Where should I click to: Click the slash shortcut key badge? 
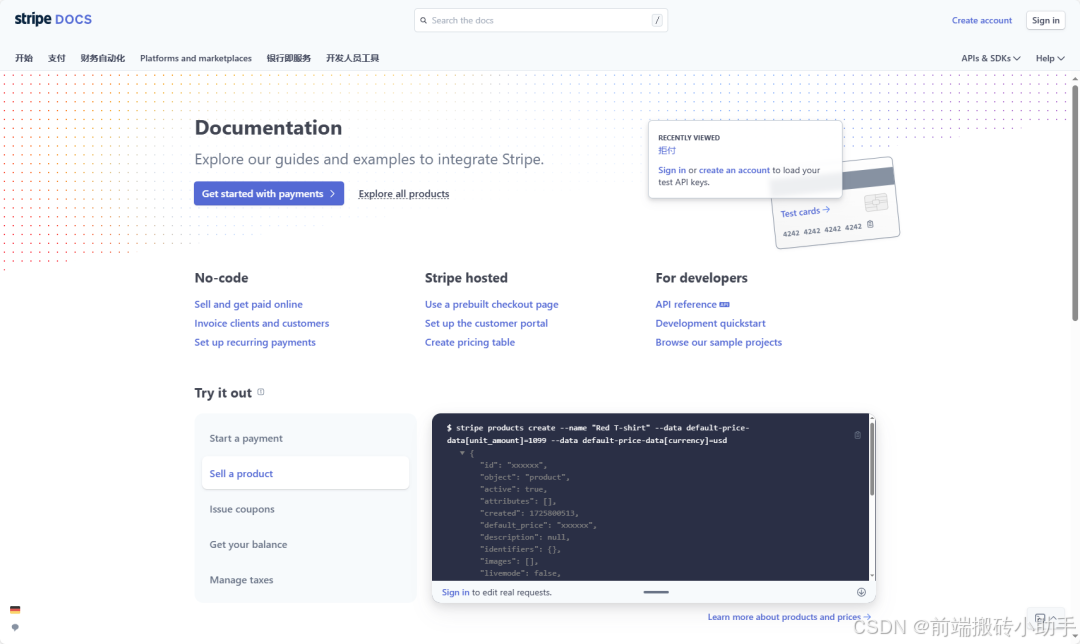pyautogui.click(x=657, y=21)
